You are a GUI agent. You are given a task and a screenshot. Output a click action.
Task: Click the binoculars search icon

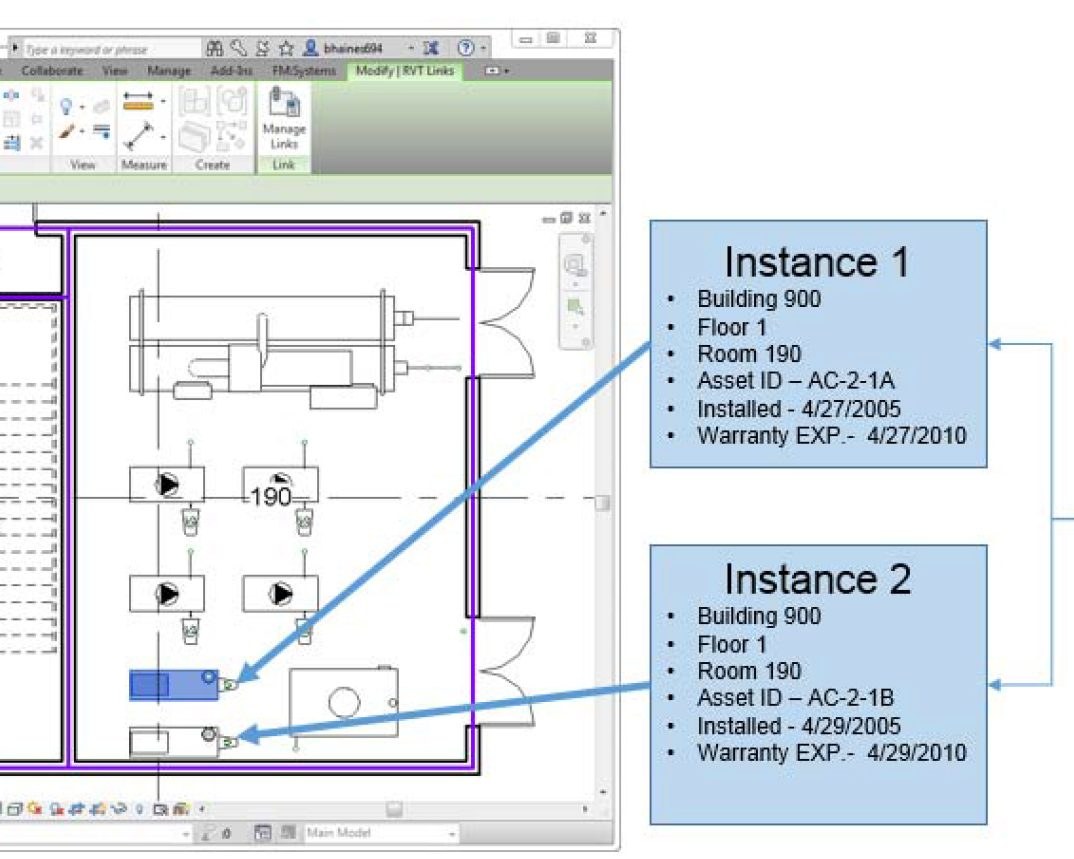click(214, 48)
